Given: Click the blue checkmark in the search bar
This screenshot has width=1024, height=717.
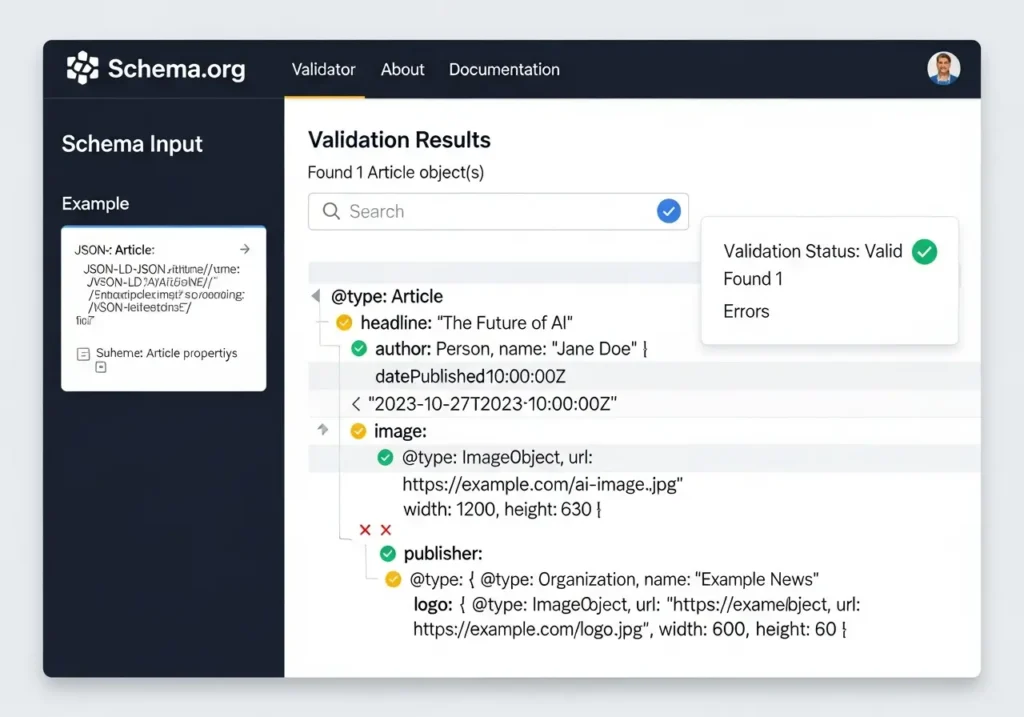Looking at the screenshot, I should (x=669, y=211).
